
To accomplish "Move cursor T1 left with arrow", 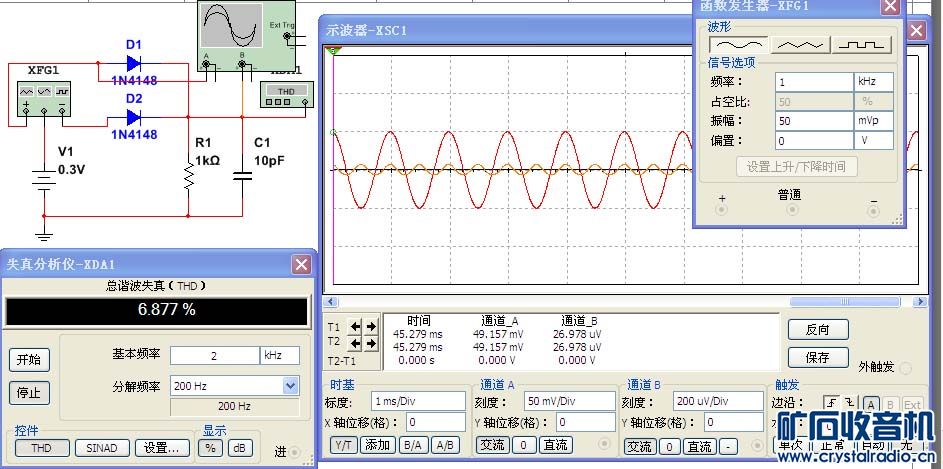I will point(357,326).
